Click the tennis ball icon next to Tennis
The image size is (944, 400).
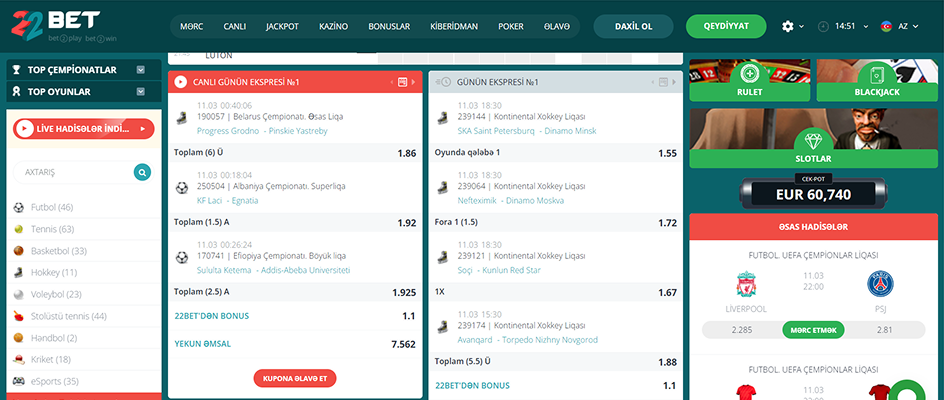[19, 230]
